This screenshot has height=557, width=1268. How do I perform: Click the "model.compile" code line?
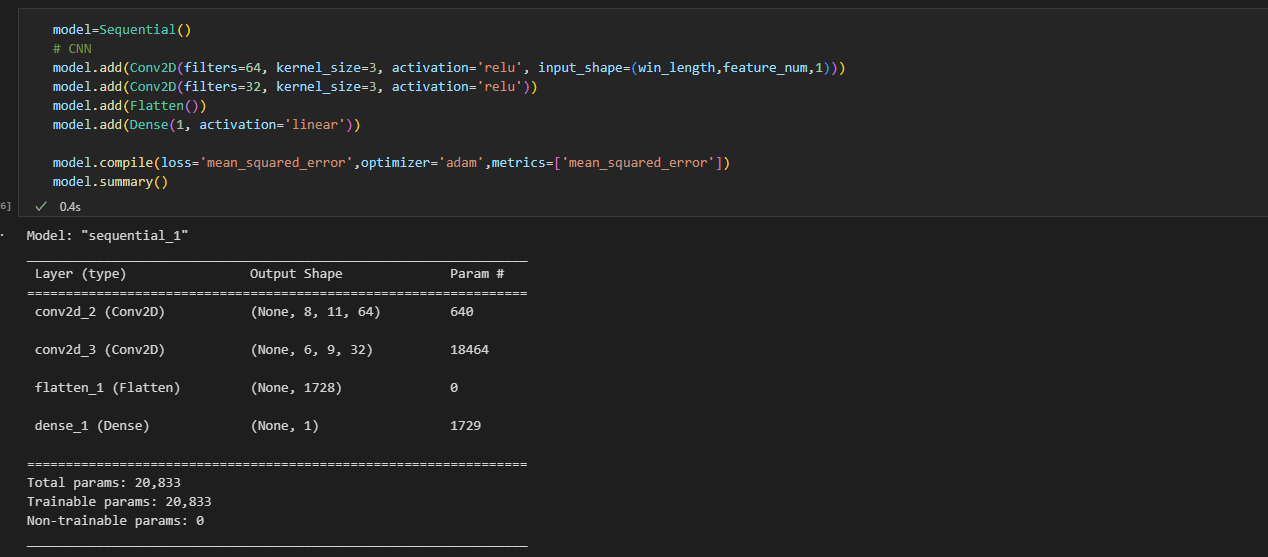(x=392, y=163)
